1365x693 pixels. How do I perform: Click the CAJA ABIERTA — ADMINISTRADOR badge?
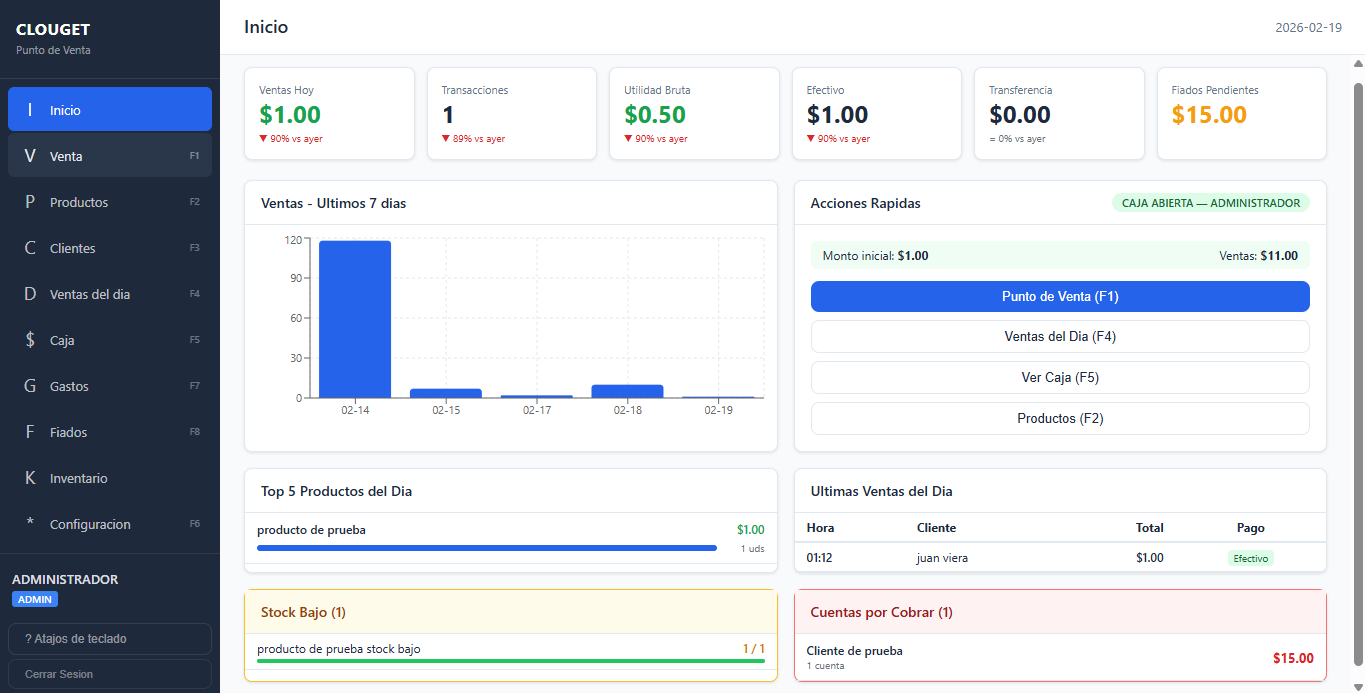(1211, 203)
